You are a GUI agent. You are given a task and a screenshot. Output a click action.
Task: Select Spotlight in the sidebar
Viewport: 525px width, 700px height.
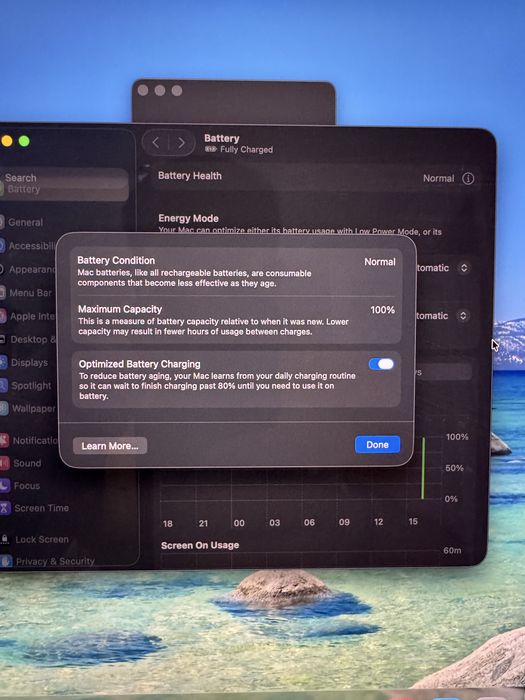(x=26, y=385)
